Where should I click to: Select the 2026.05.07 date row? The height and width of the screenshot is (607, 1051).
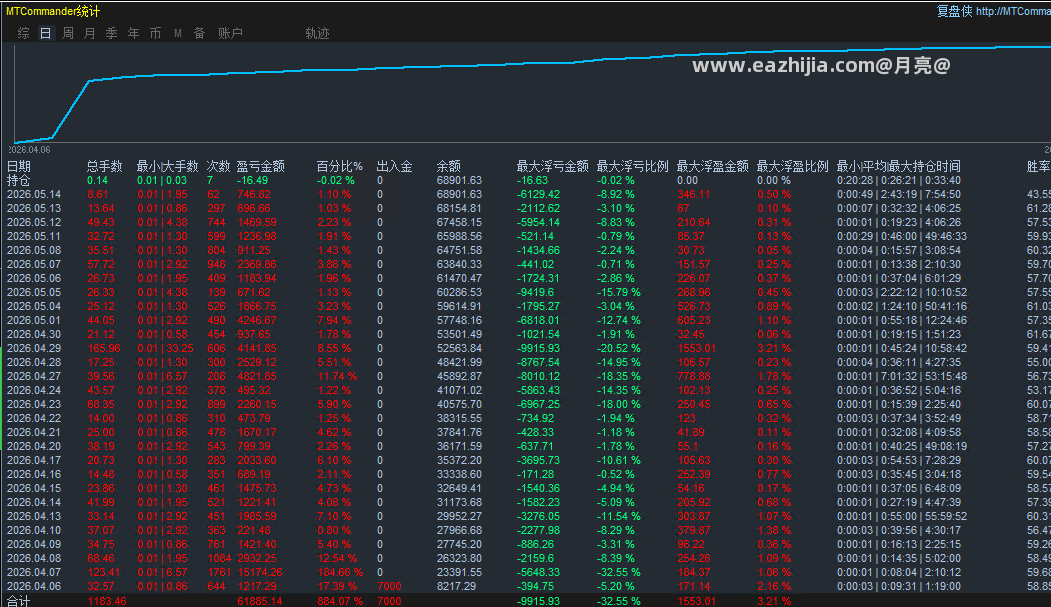point(34,265)
